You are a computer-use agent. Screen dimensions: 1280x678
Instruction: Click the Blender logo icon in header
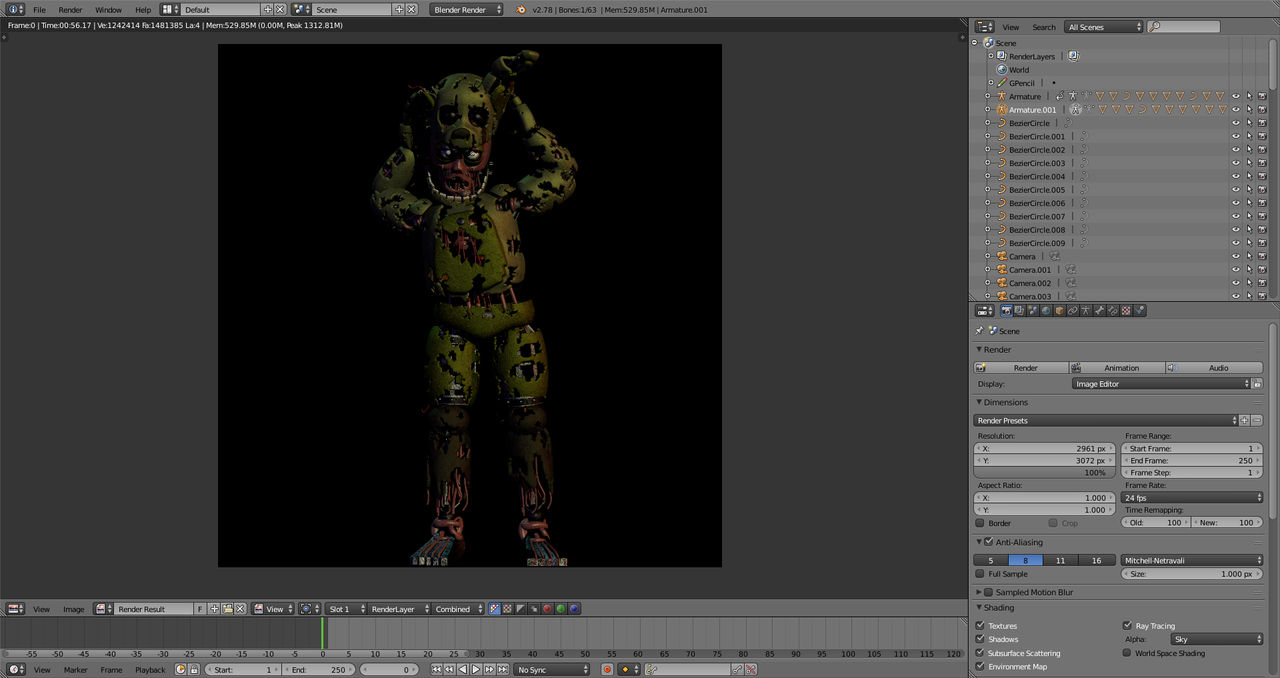(520, 9)
